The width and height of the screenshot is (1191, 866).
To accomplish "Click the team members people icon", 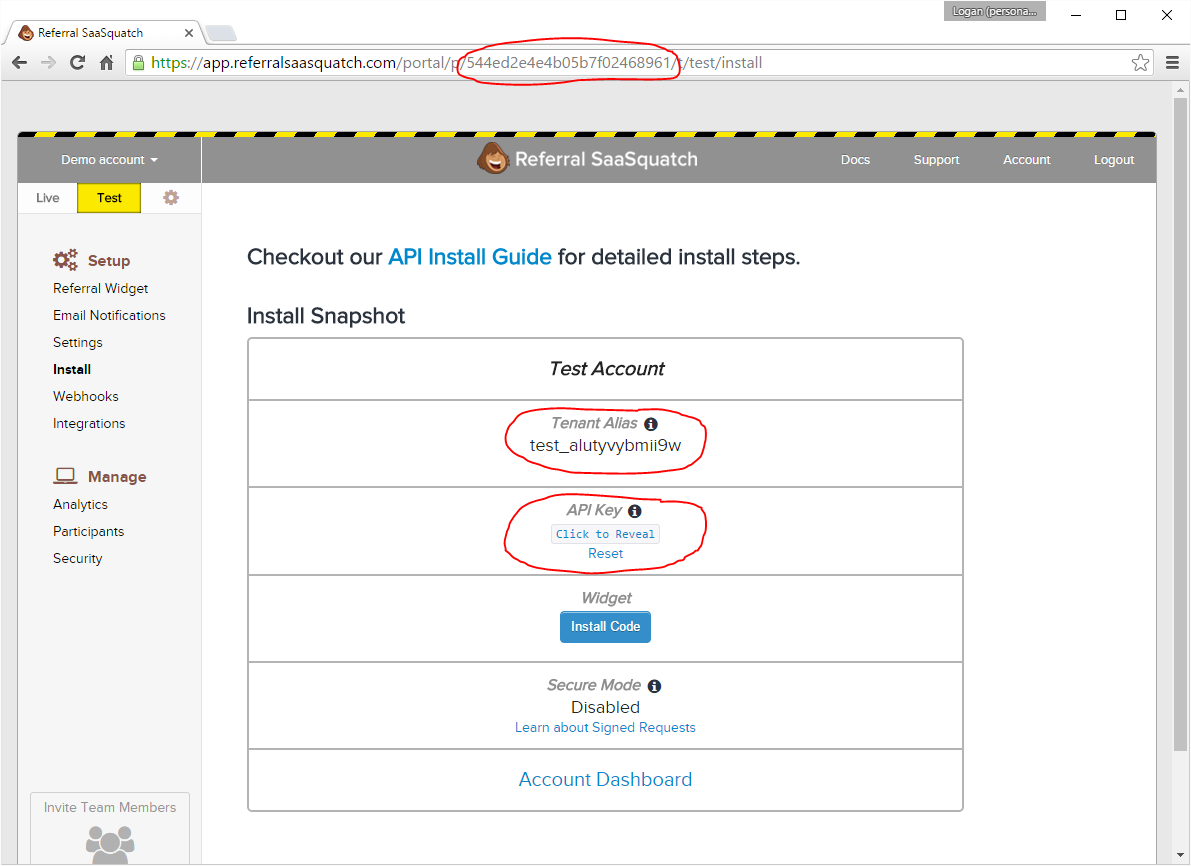I will (110, 844).
